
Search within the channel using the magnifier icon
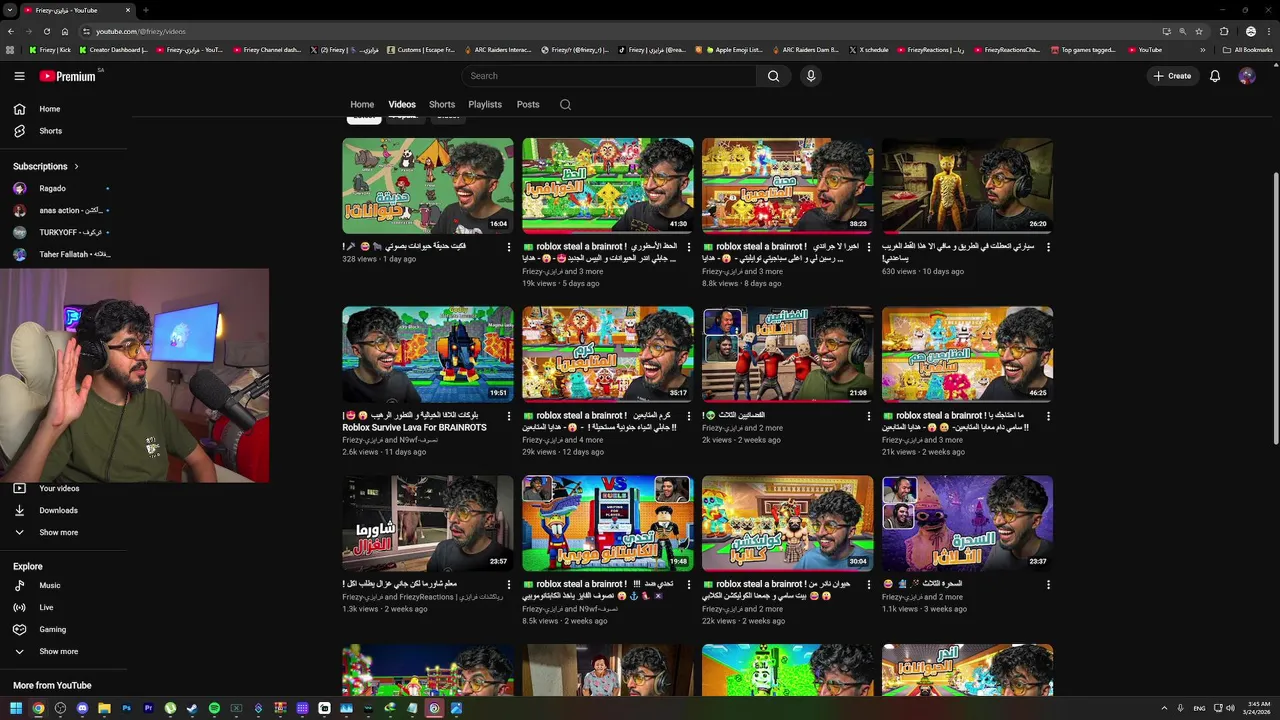(565, 104)
